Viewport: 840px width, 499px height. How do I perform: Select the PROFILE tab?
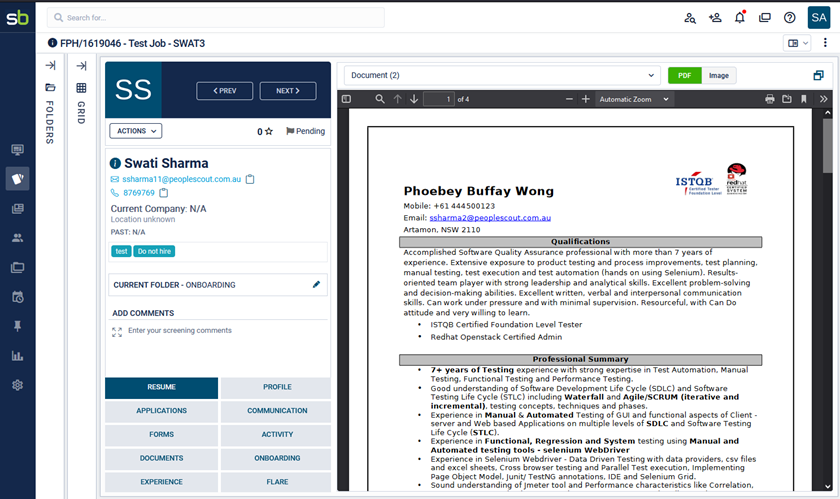click(277, 387)
